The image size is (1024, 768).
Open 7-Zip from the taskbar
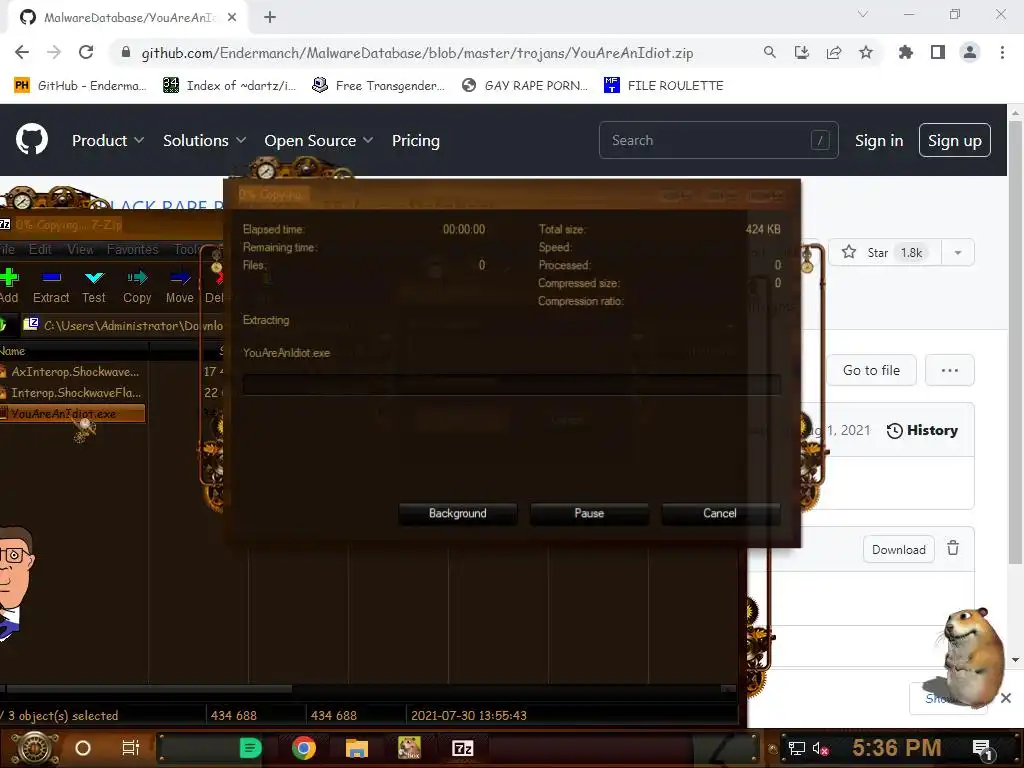[x=462, y=748]
